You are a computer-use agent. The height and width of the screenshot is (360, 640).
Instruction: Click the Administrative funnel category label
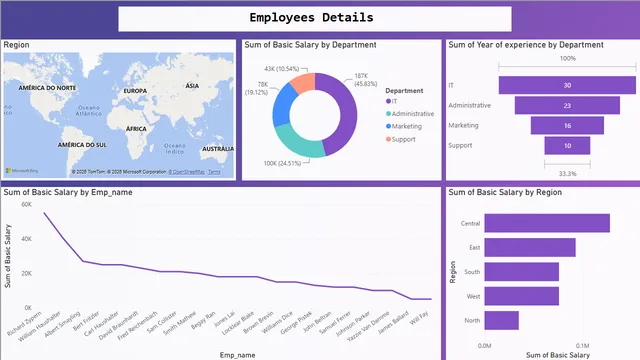[x=469, y=105]
